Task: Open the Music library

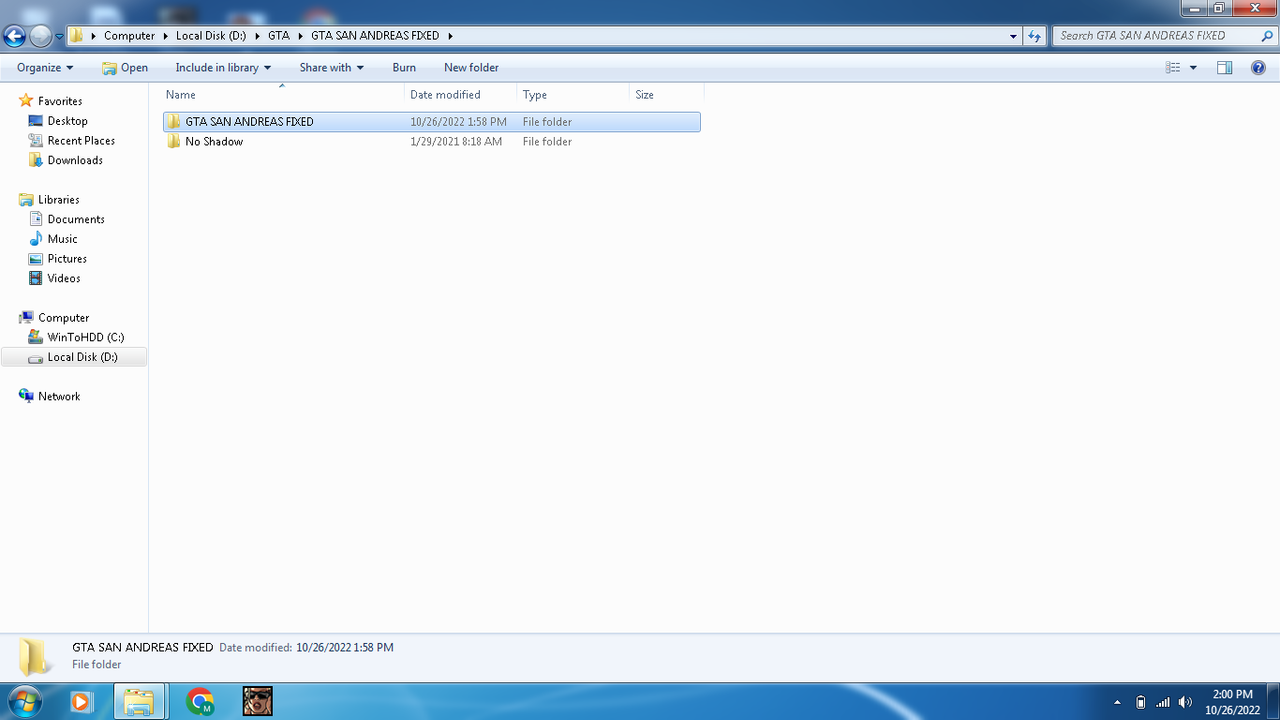Action: (62, 239)
